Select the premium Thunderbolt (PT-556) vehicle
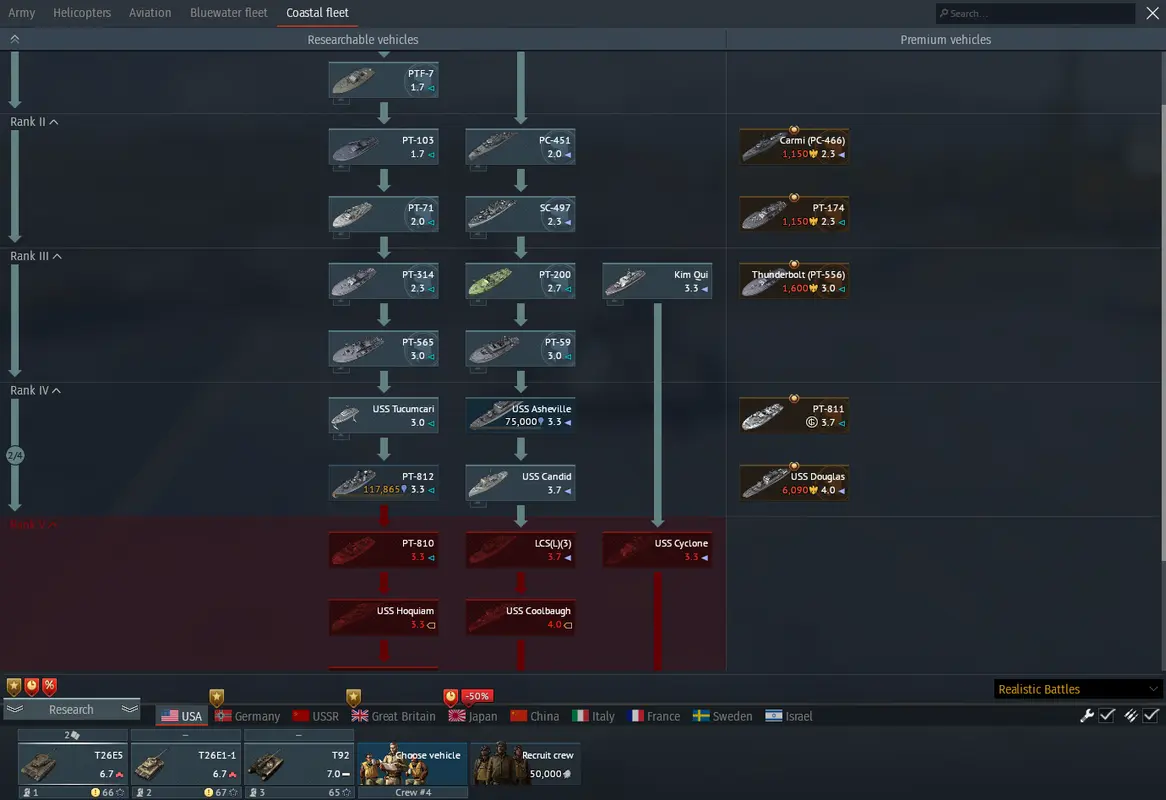Image resolution: width=1166 pixels, height=800 pixels. pos(794,282)
